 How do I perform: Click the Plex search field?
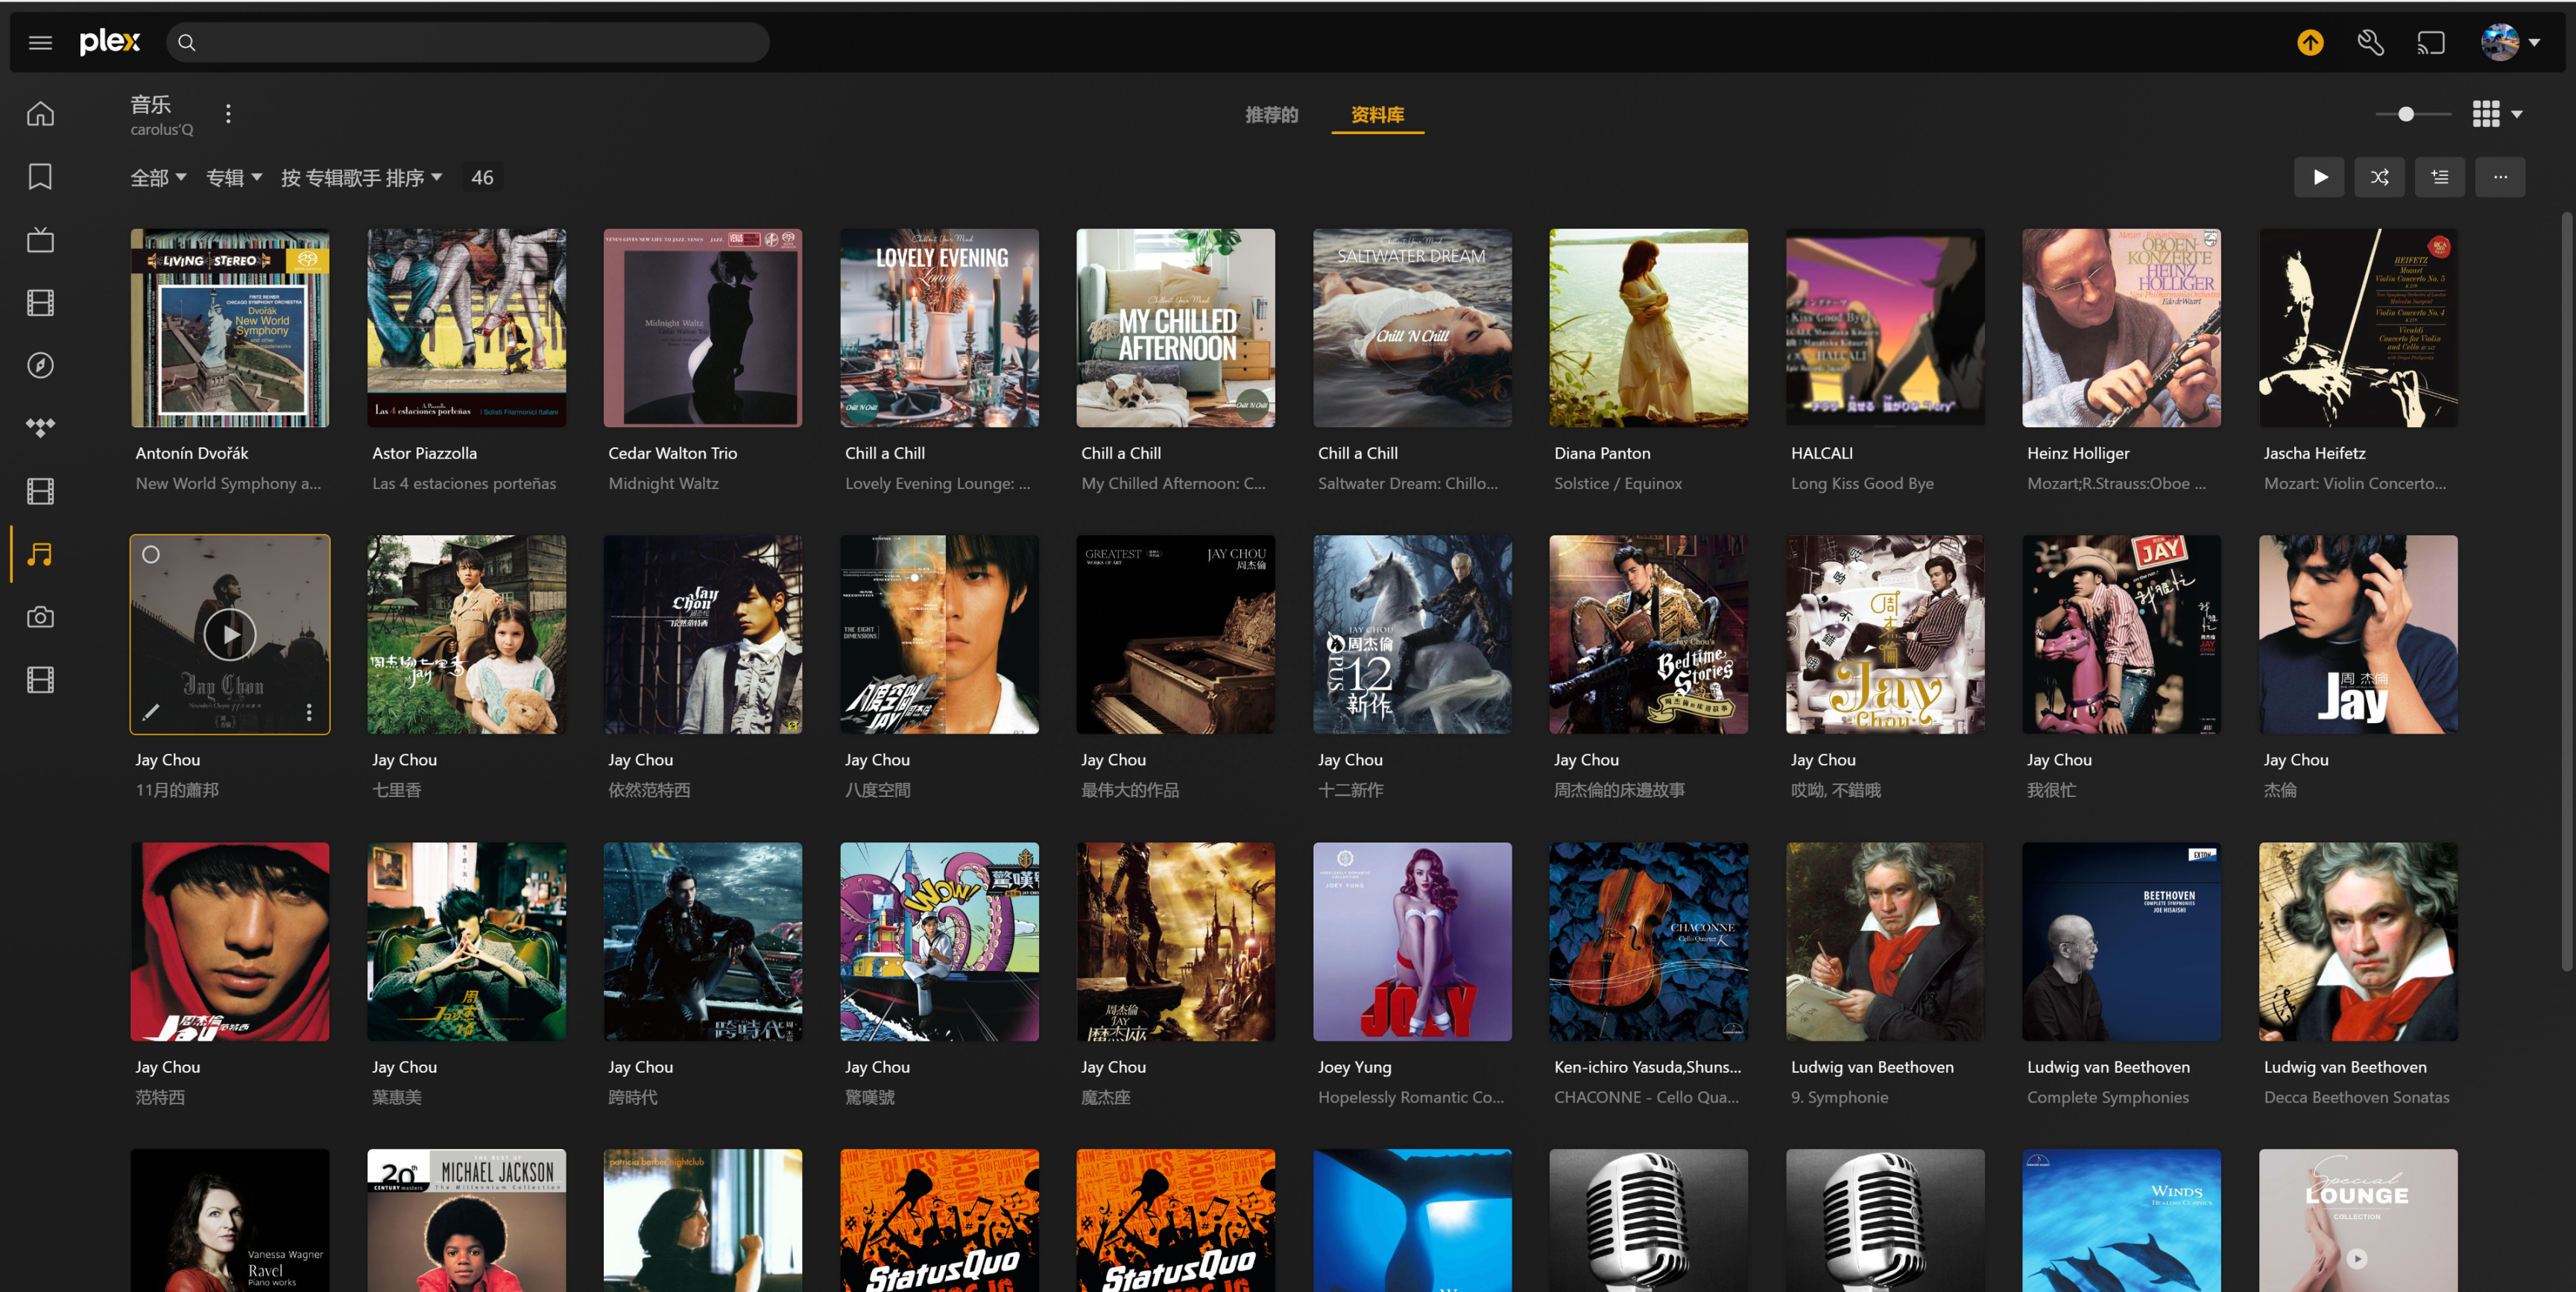(x=468, y=43)
